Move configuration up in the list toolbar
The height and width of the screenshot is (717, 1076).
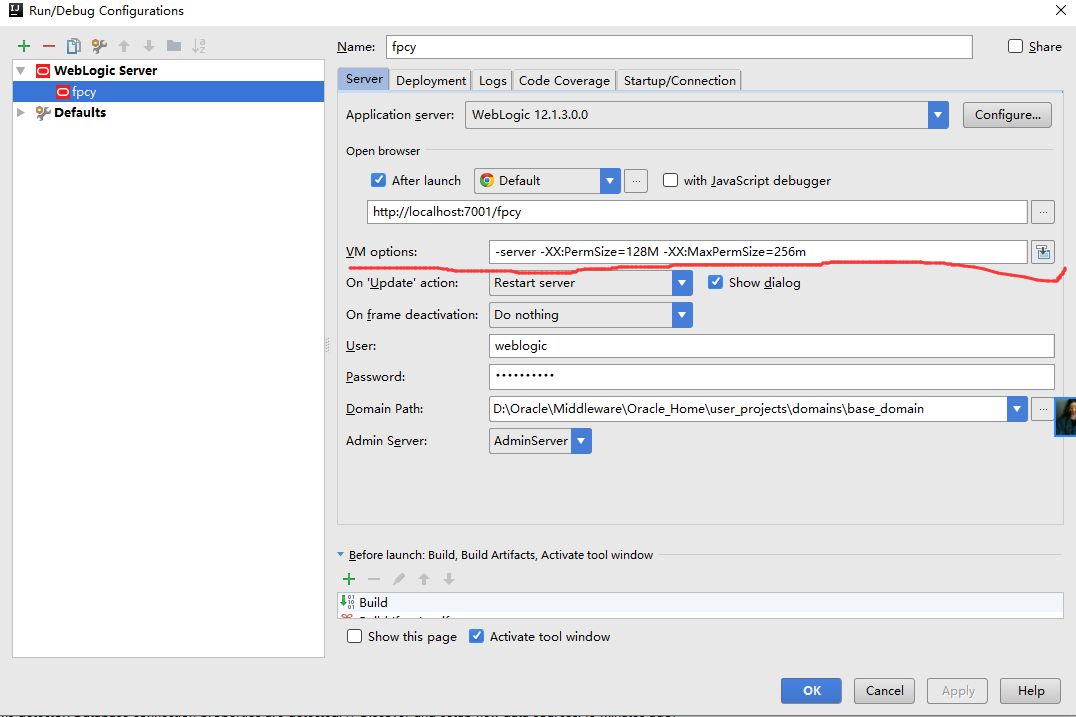click(124, 46)
